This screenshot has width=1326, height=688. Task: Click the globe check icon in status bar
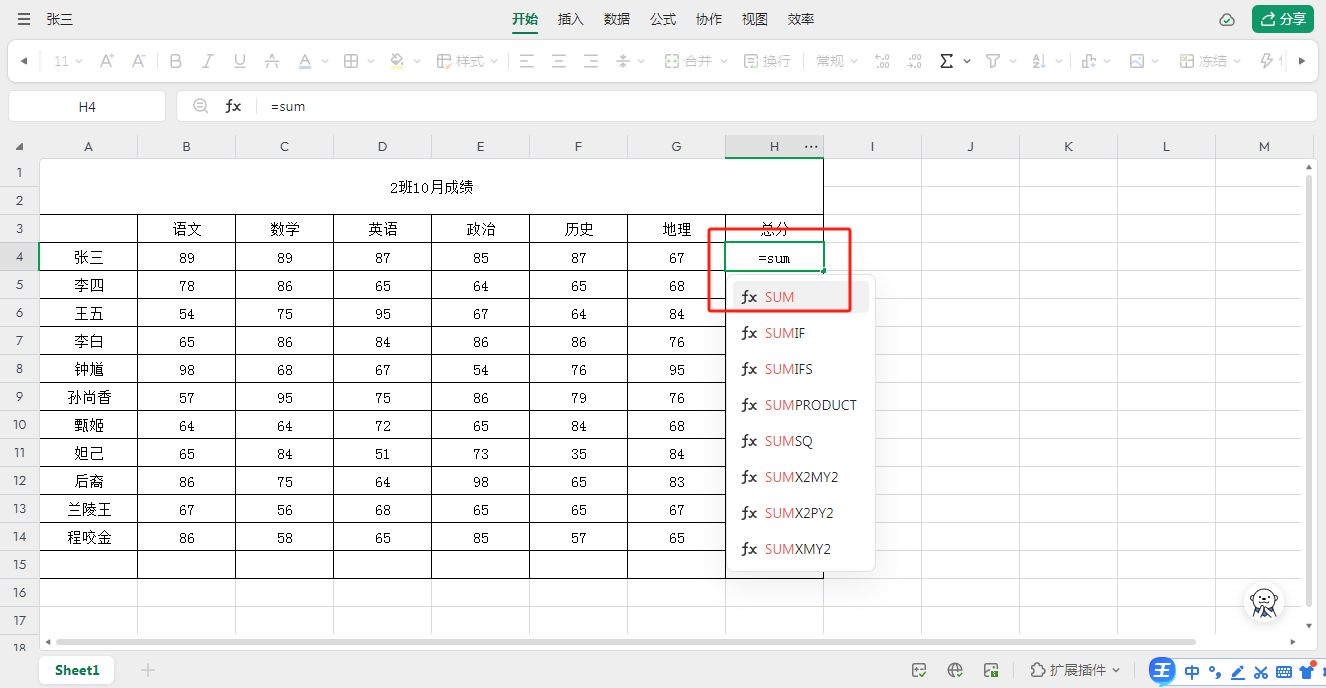(955, 670)
